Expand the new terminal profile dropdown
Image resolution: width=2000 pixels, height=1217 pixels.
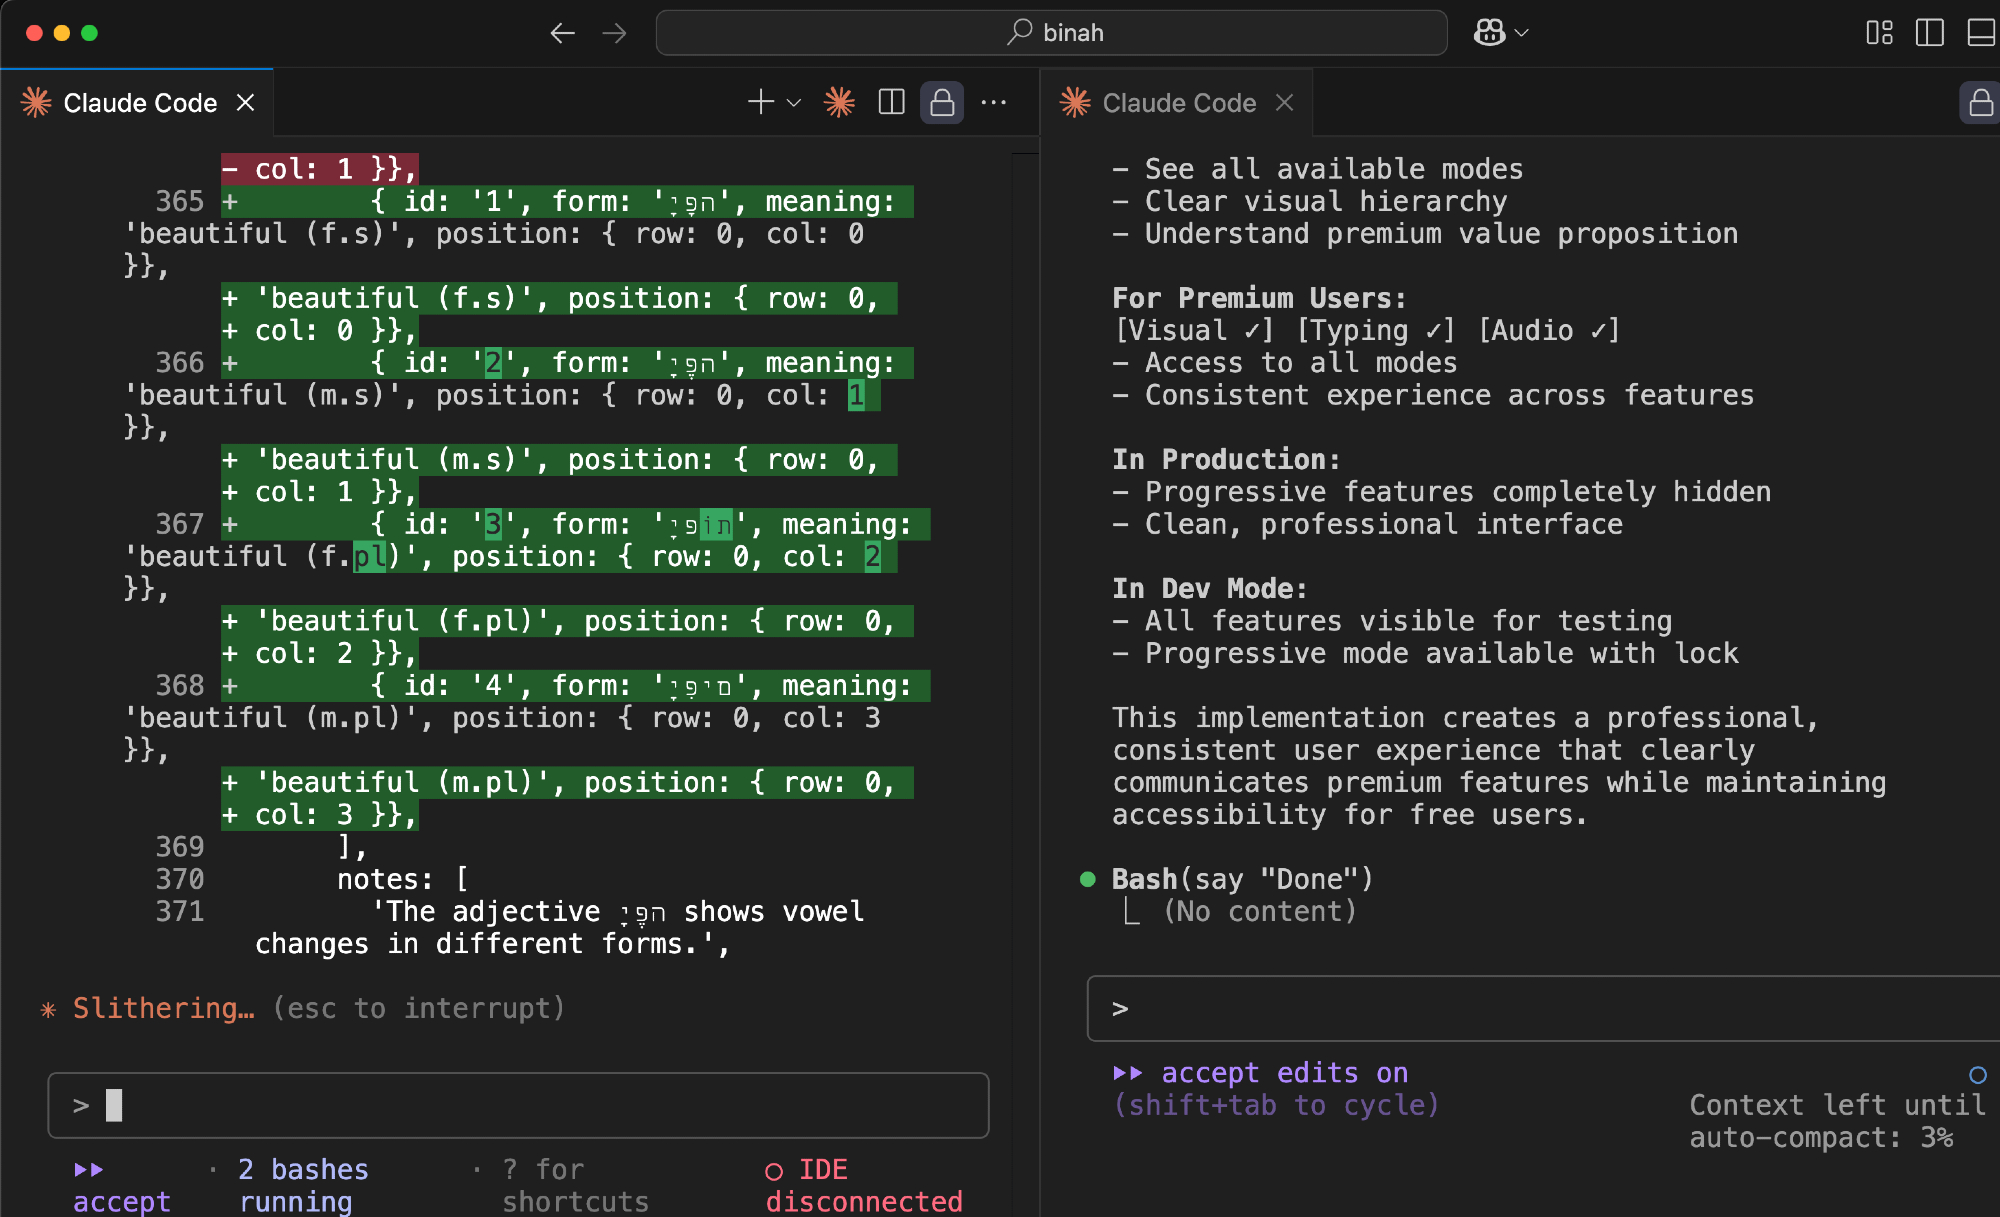794,102
